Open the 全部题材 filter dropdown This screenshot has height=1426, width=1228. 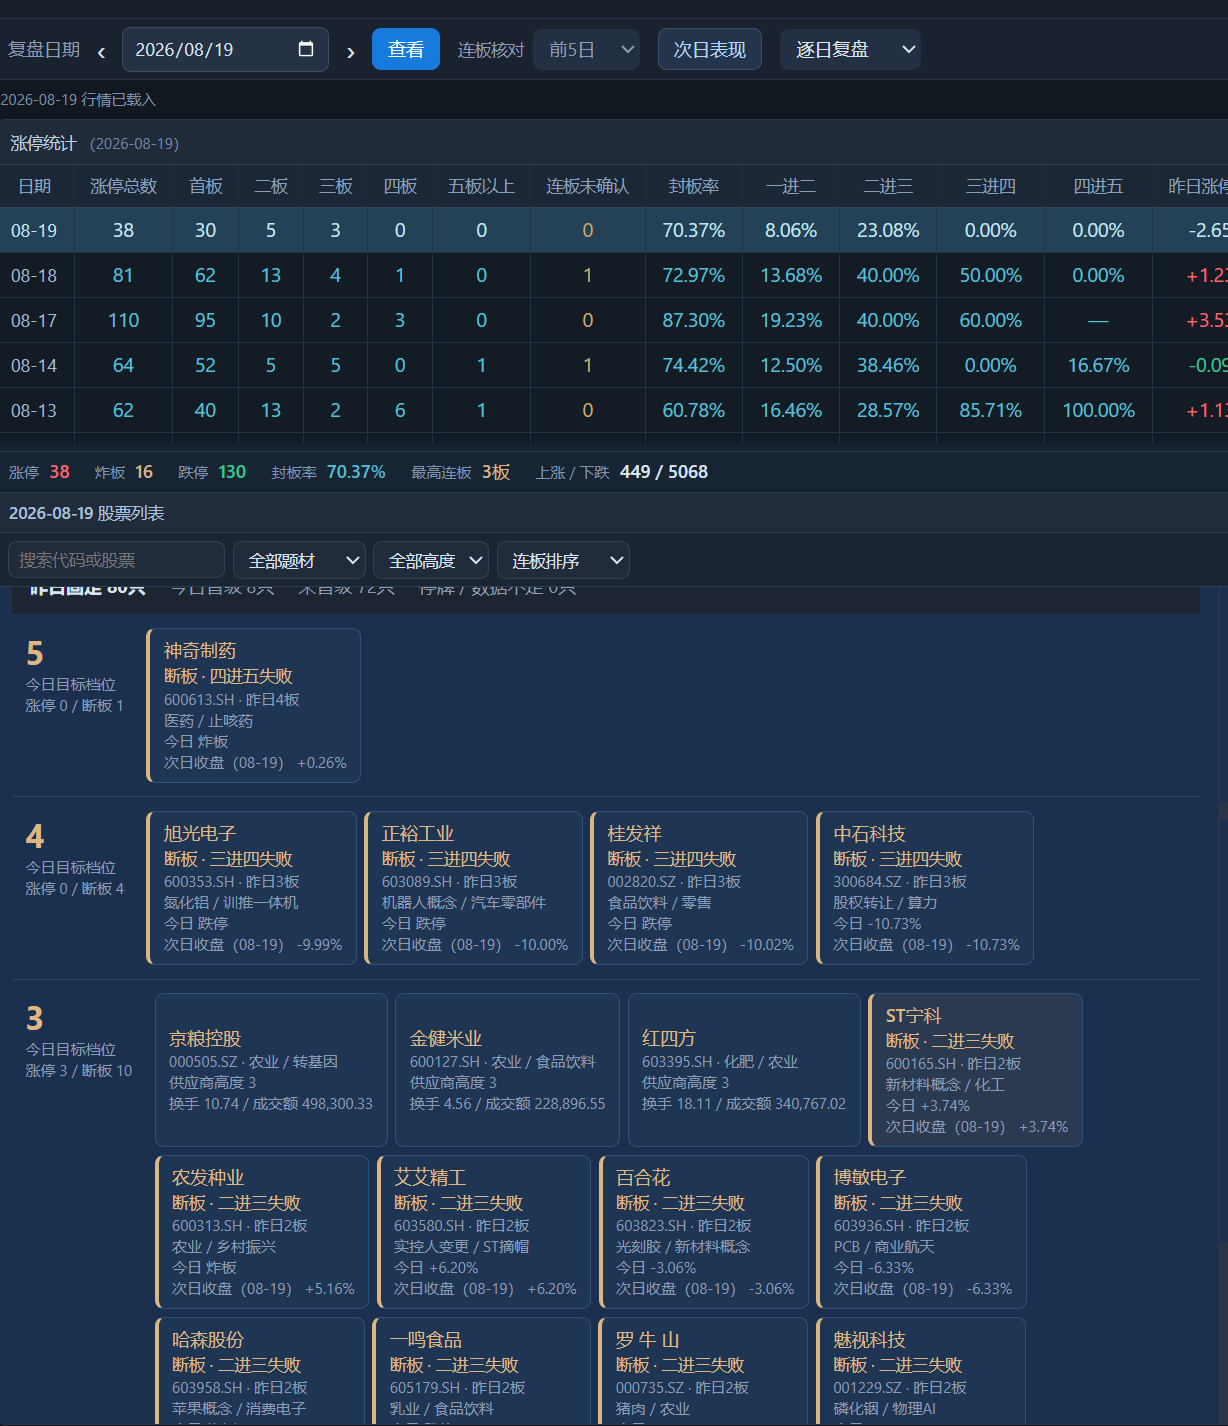(x=300, y=561)
